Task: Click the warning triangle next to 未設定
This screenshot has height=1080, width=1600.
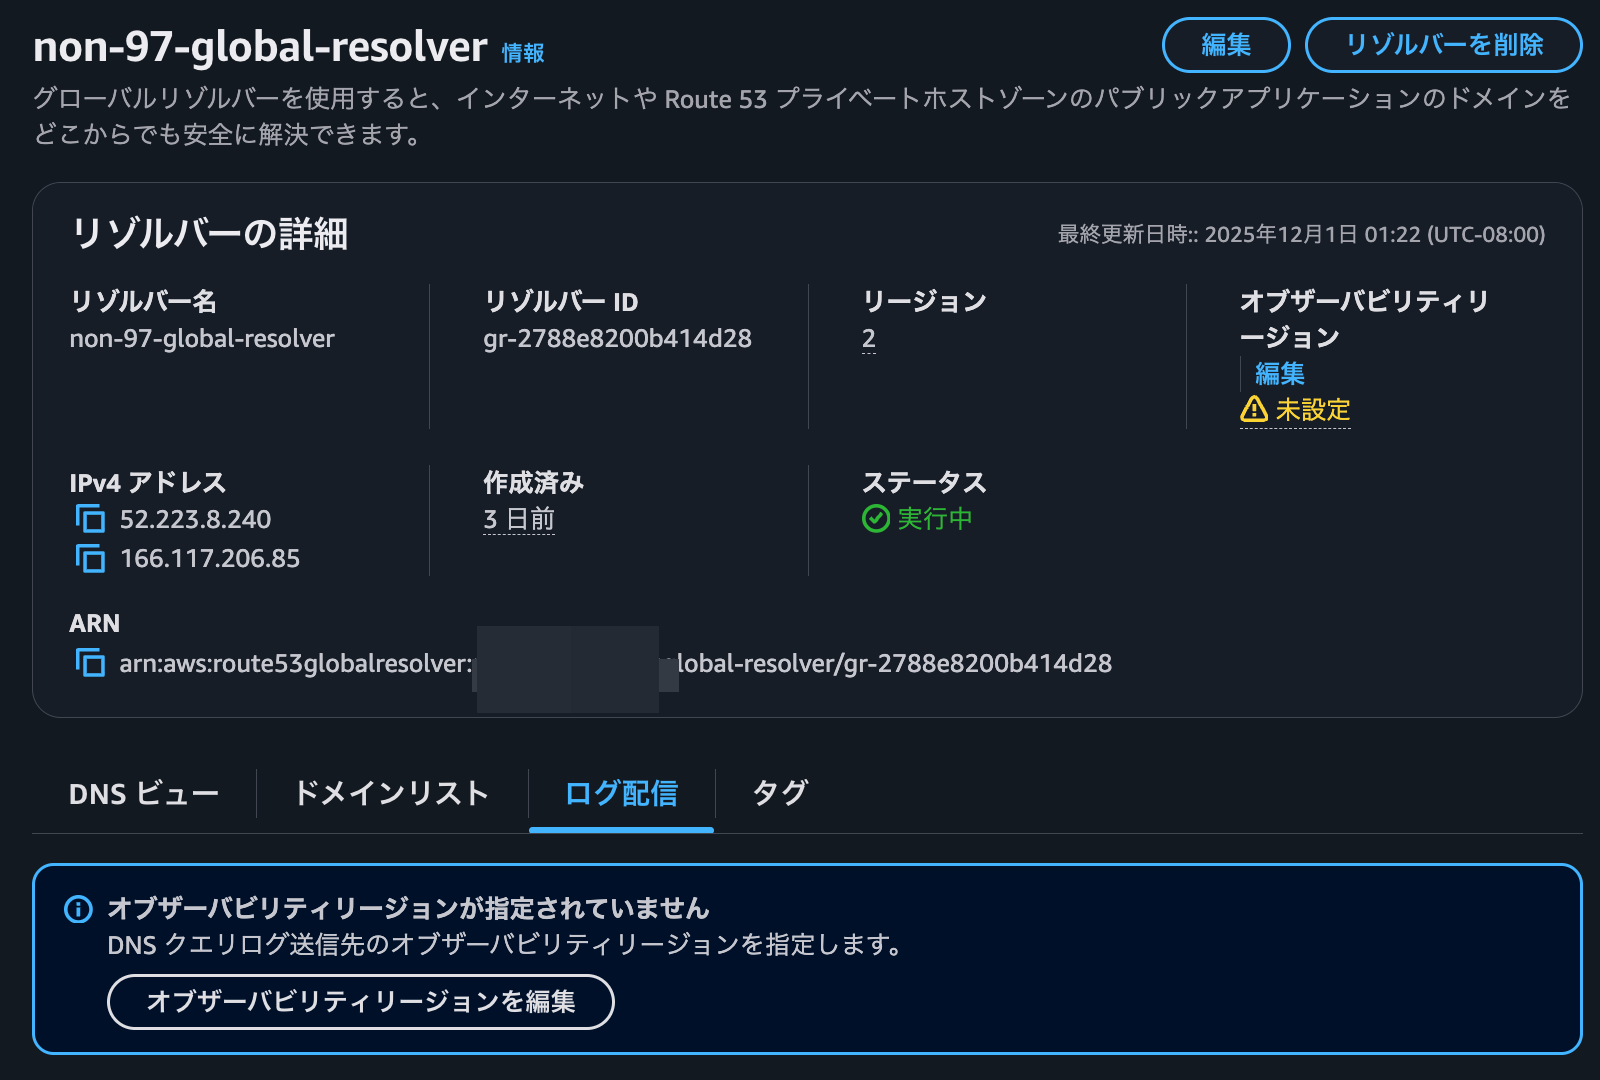Action: [1253, 410]
